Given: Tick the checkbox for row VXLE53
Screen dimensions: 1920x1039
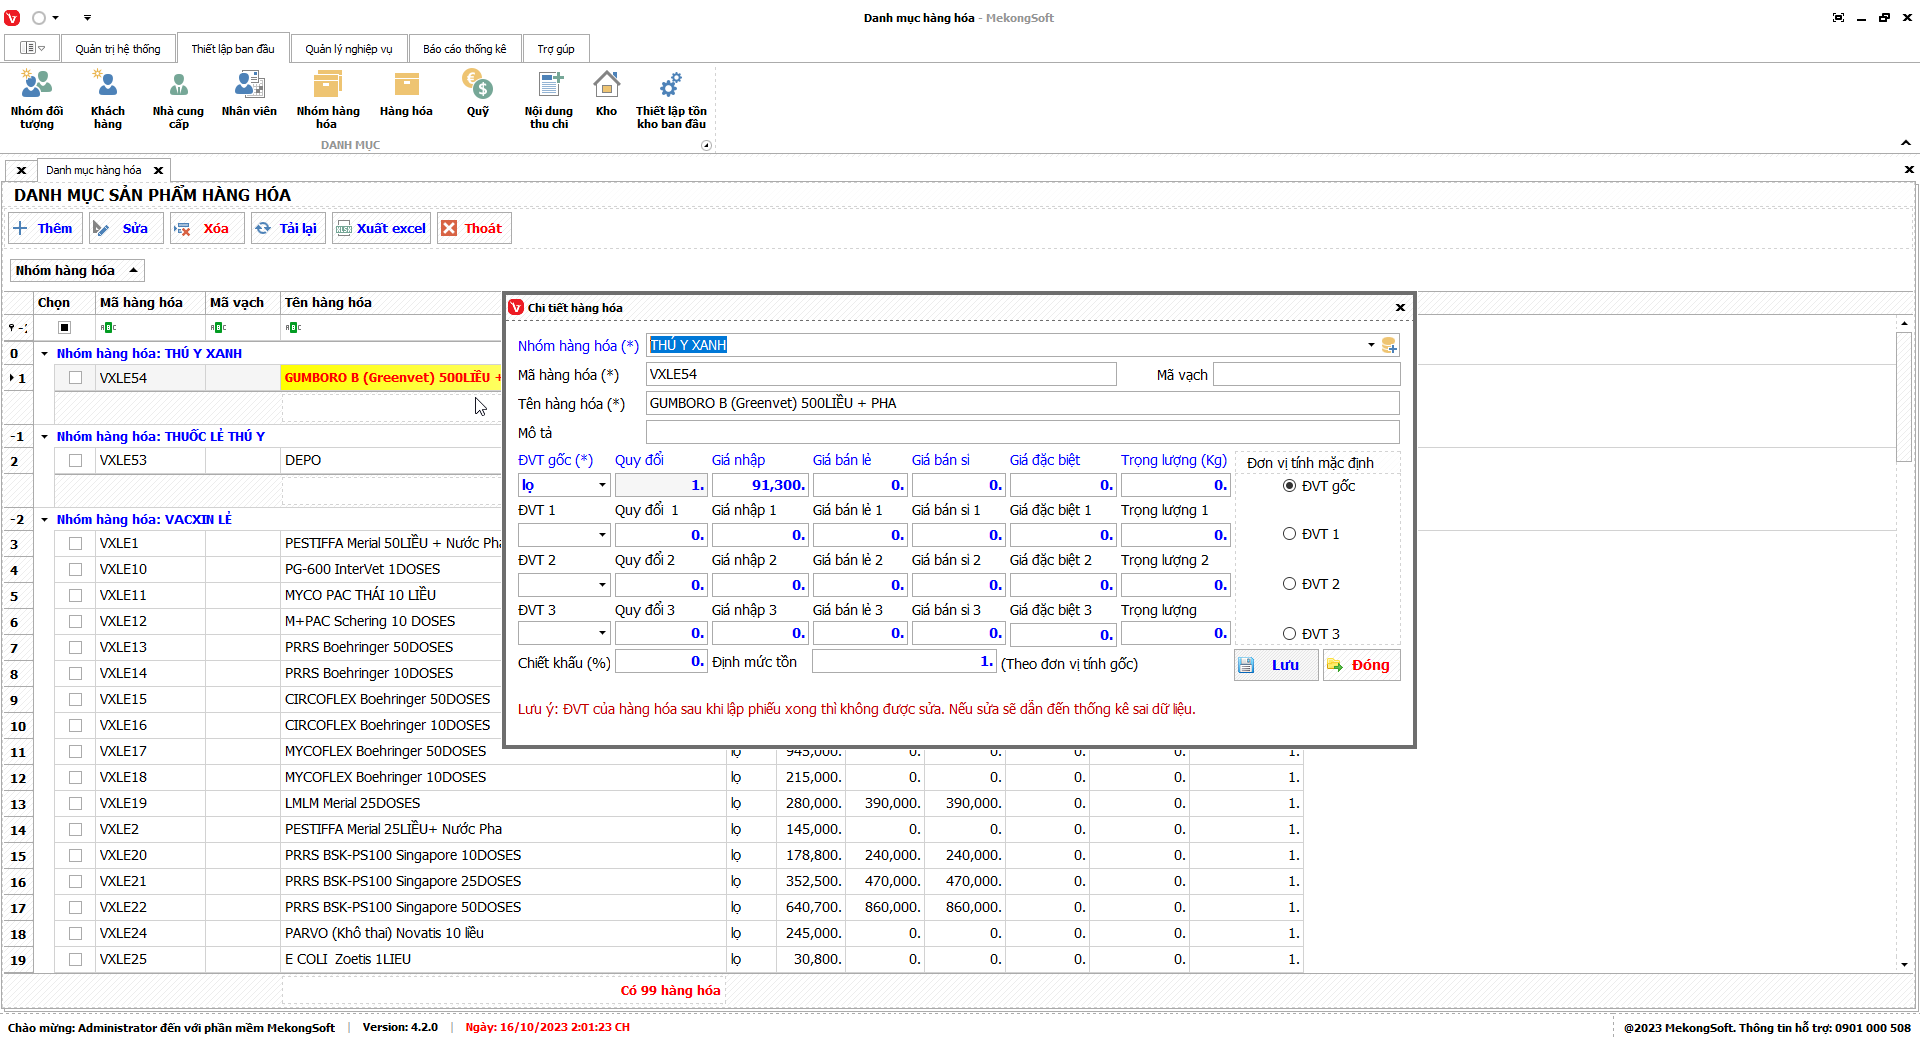Looking at the screenshot, I should coord(75,461).
